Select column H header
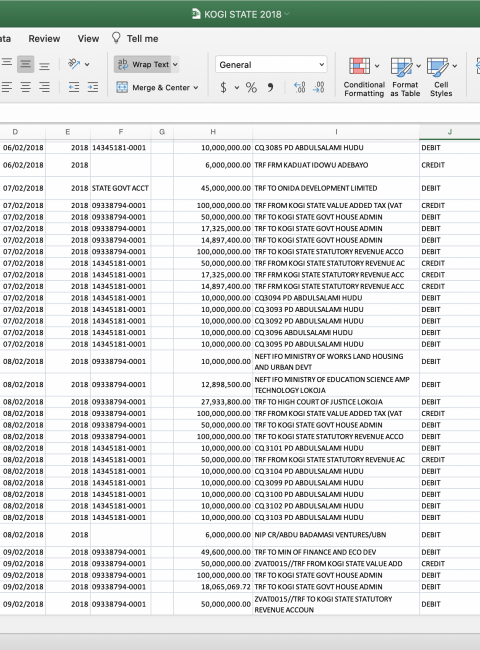The image size is (480, 650). click(213, 132)
